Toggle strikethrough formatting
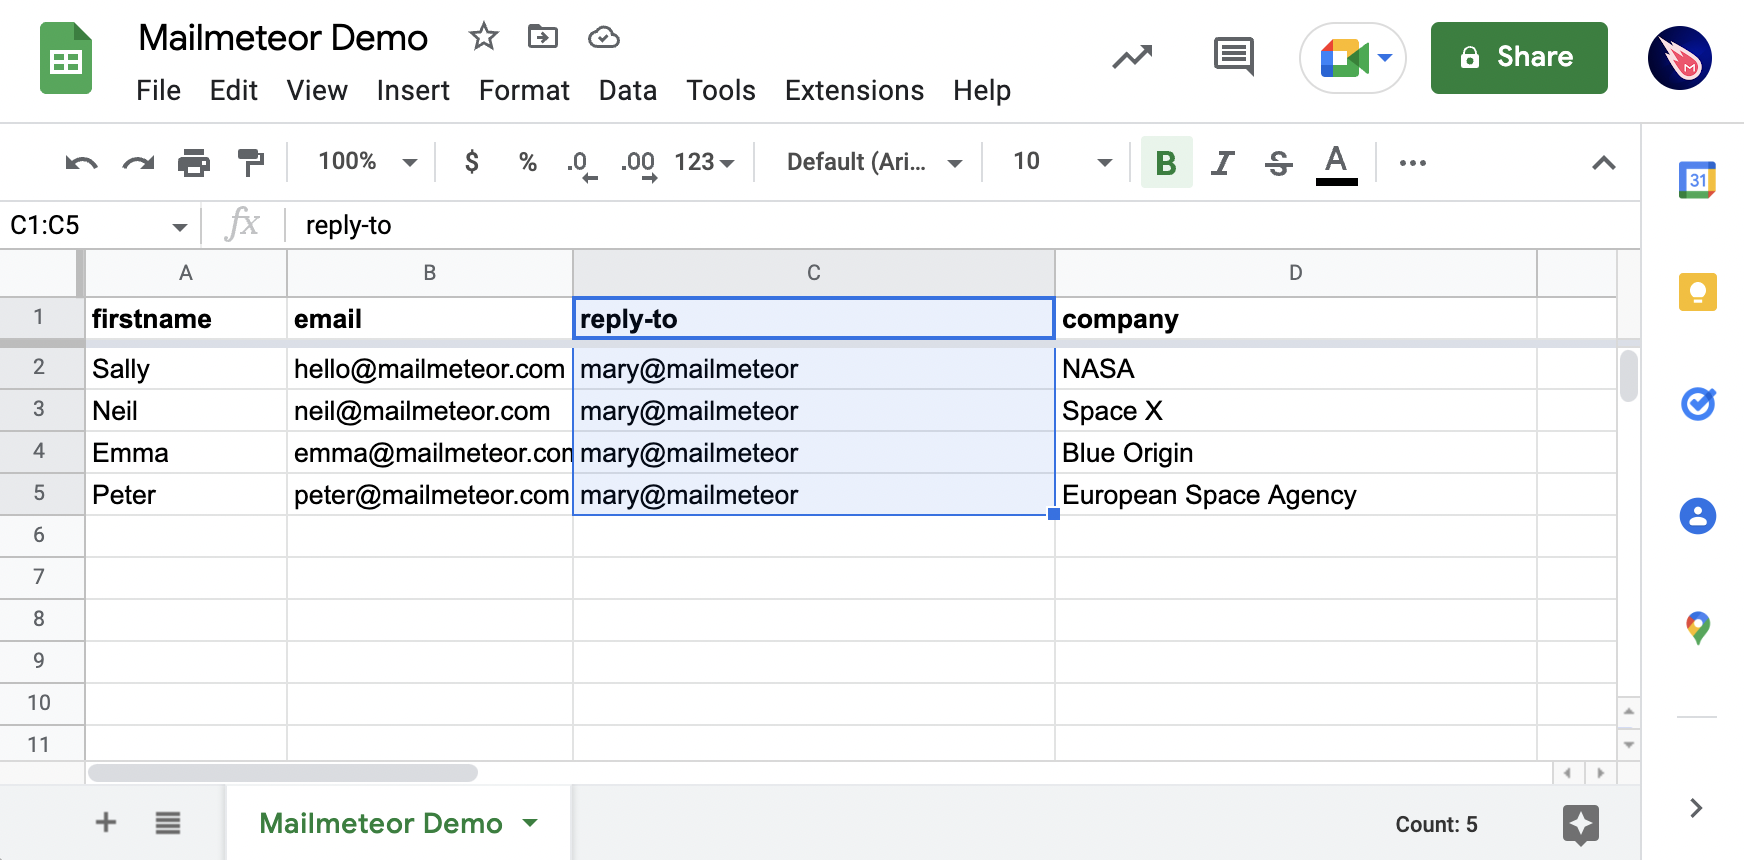Viewport: 1744px width, 860px height. pos(1278,162)
